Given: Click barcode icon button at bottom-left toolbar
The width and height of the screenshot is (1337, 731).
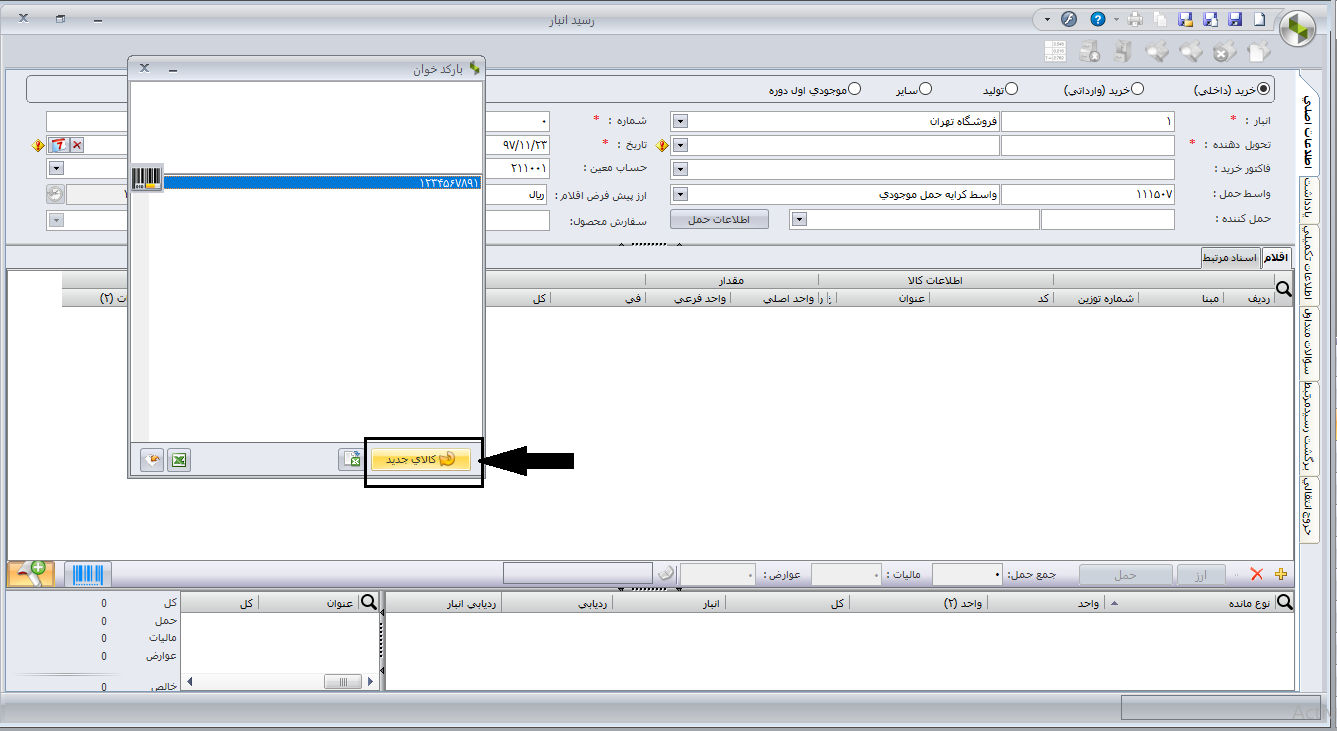Looking at the screenshot, I should [89, 574].
